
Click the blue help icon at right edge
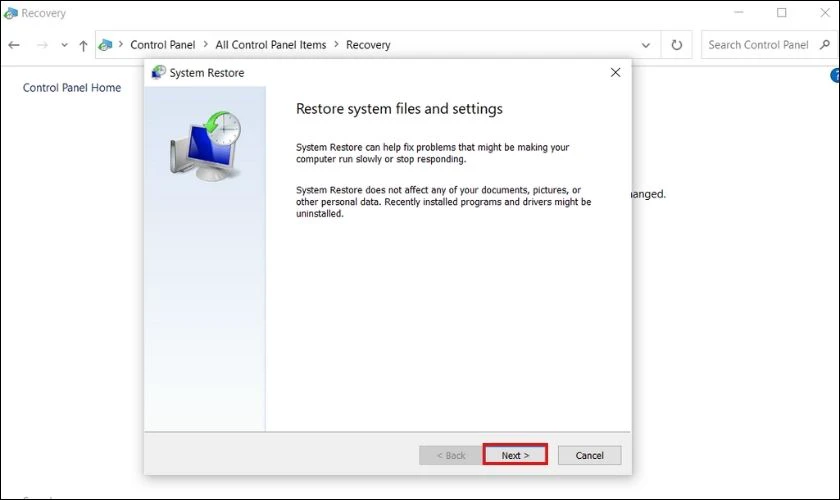tap(835, 76)
